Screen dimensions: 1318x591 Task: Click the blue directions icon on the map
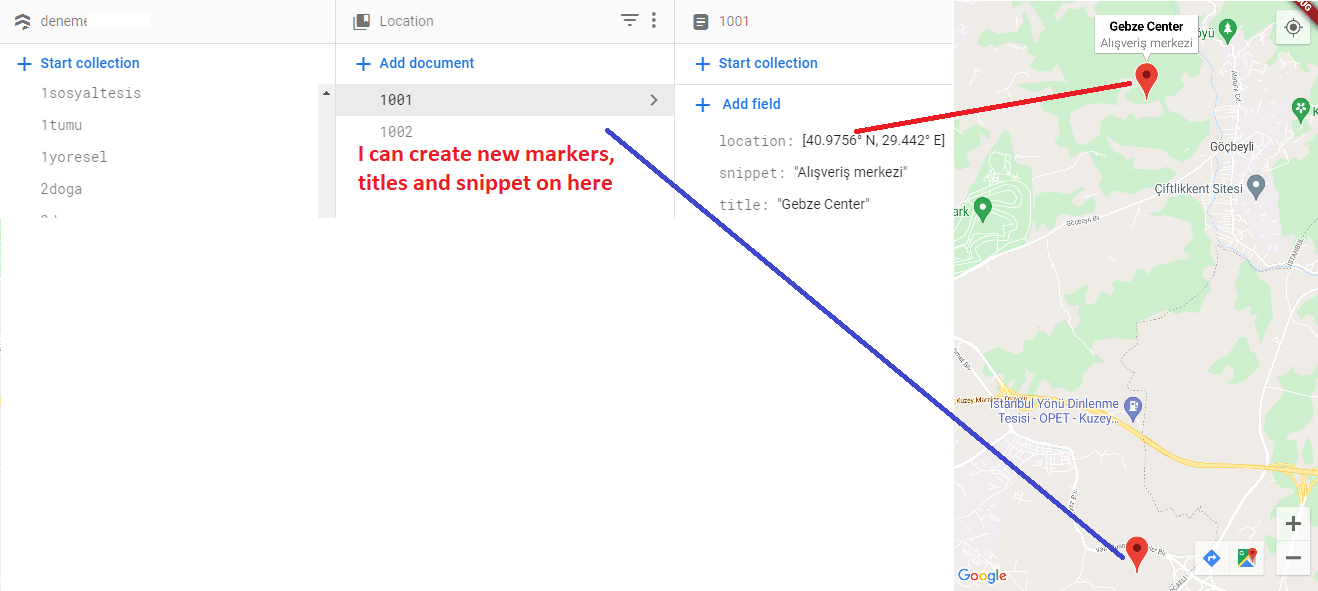click(1211, 558)
